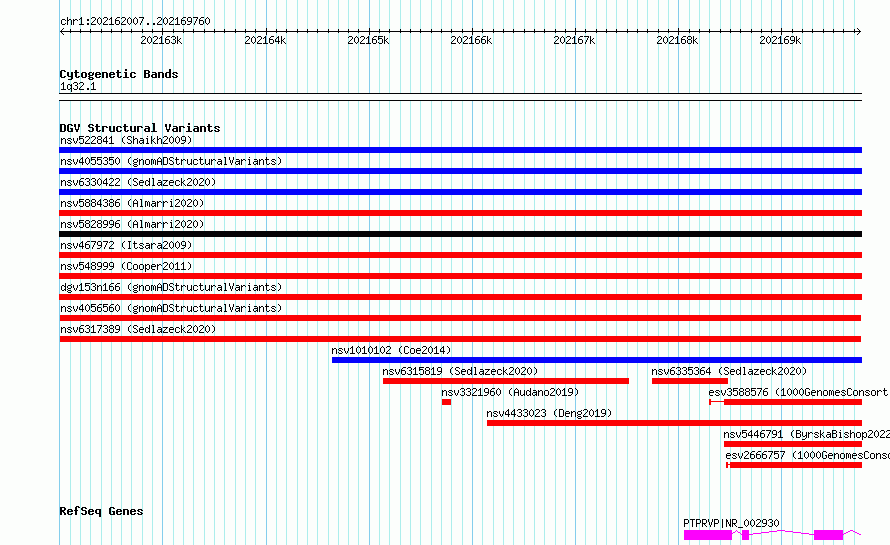Open the nsv4055350 gnomADStructuralVariants label
Screen dimensions: 890x545
tap(171, 161)
